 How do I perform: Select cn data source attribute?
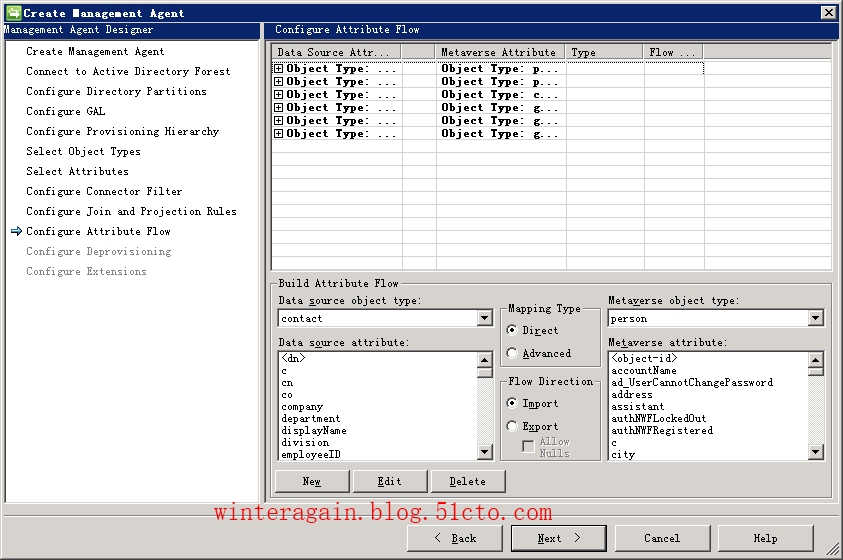click(287, 383)
